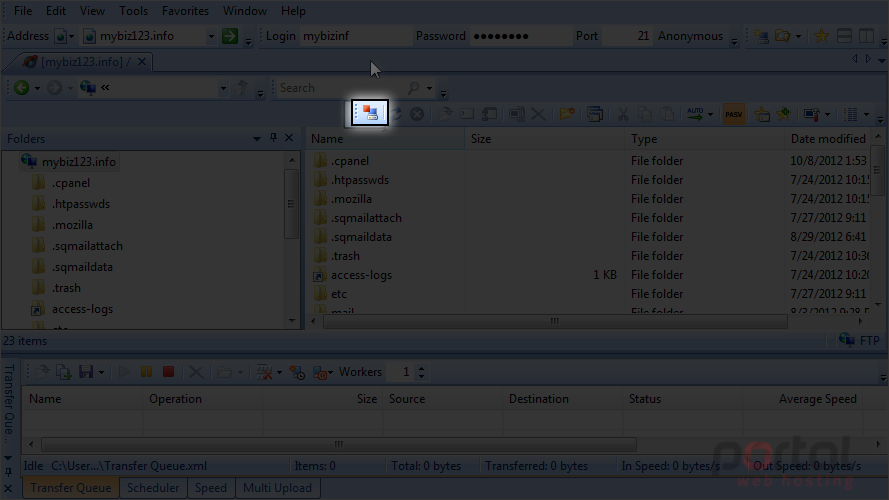Open the File menu
889x500 pixels.
click(x=23, y=11)
